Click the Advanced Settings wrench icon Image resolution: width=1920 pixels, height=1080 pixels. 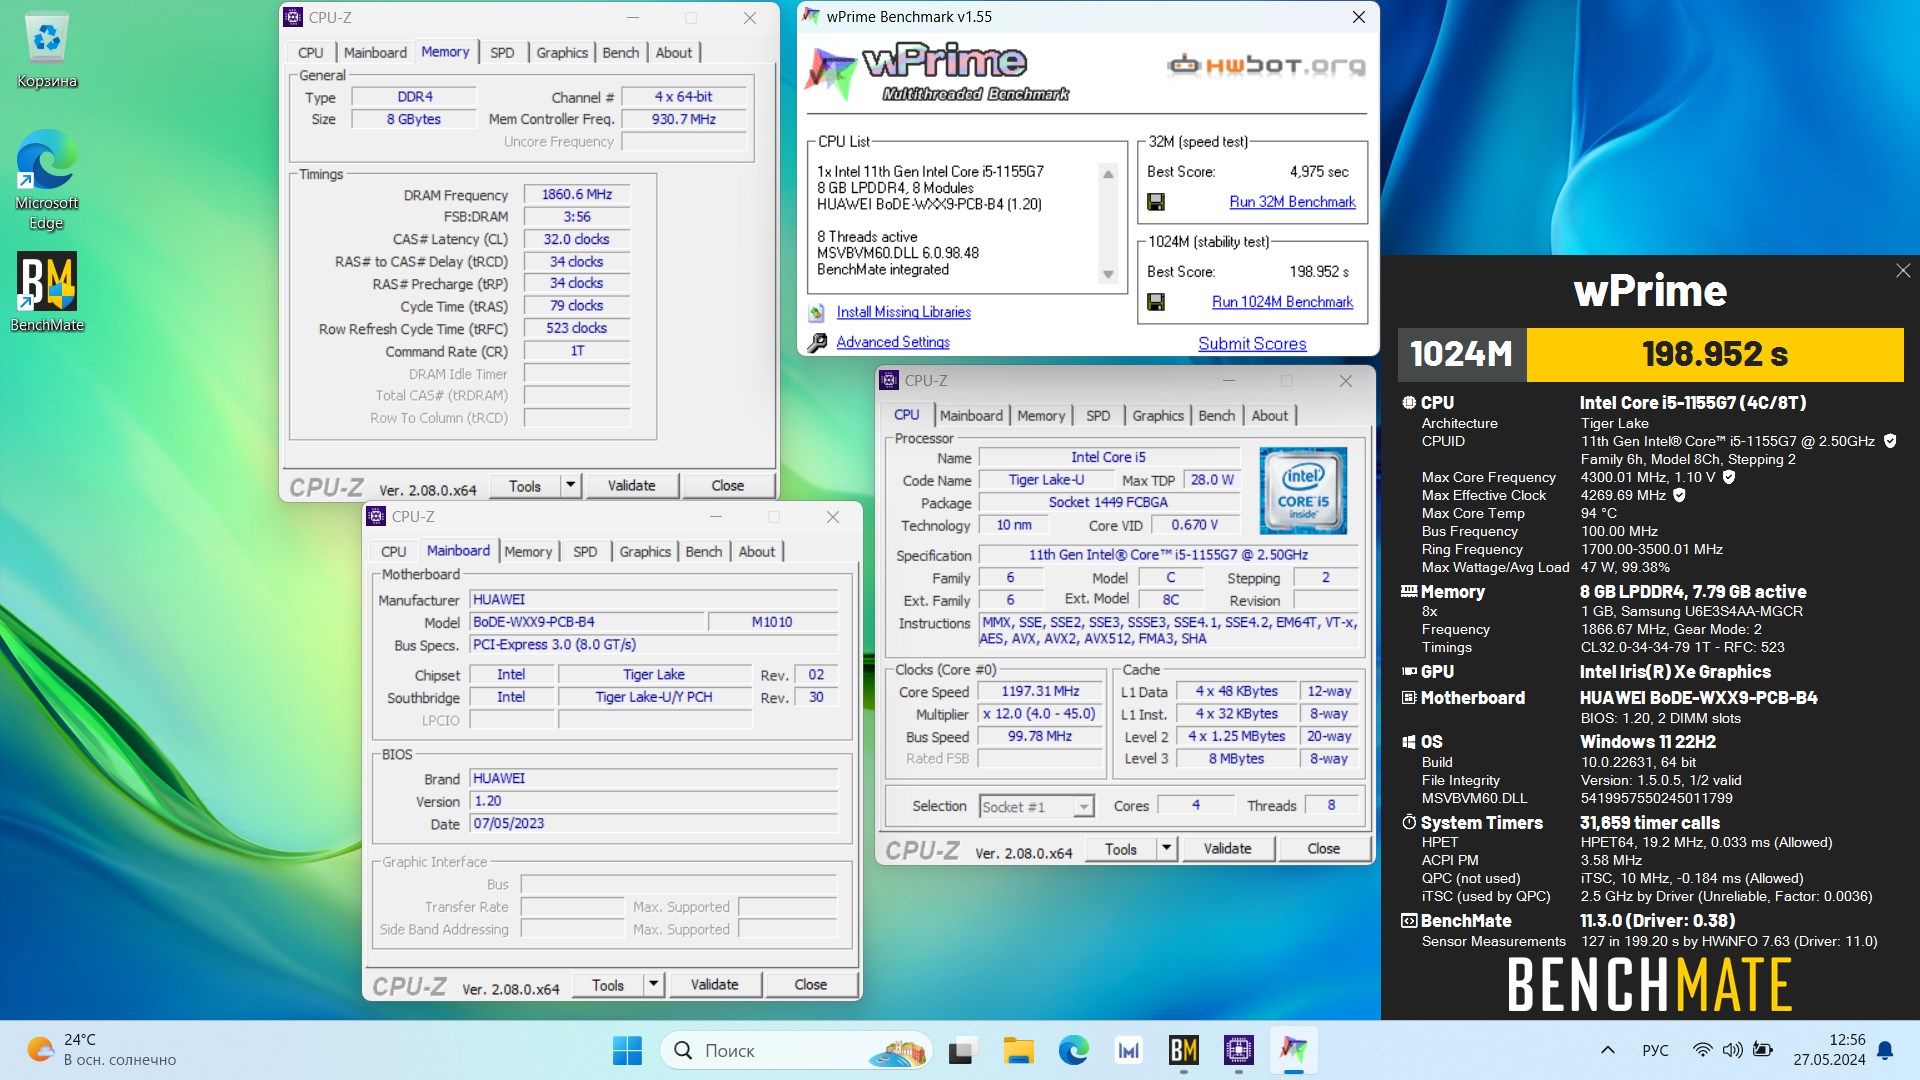(x=817, y=342)
